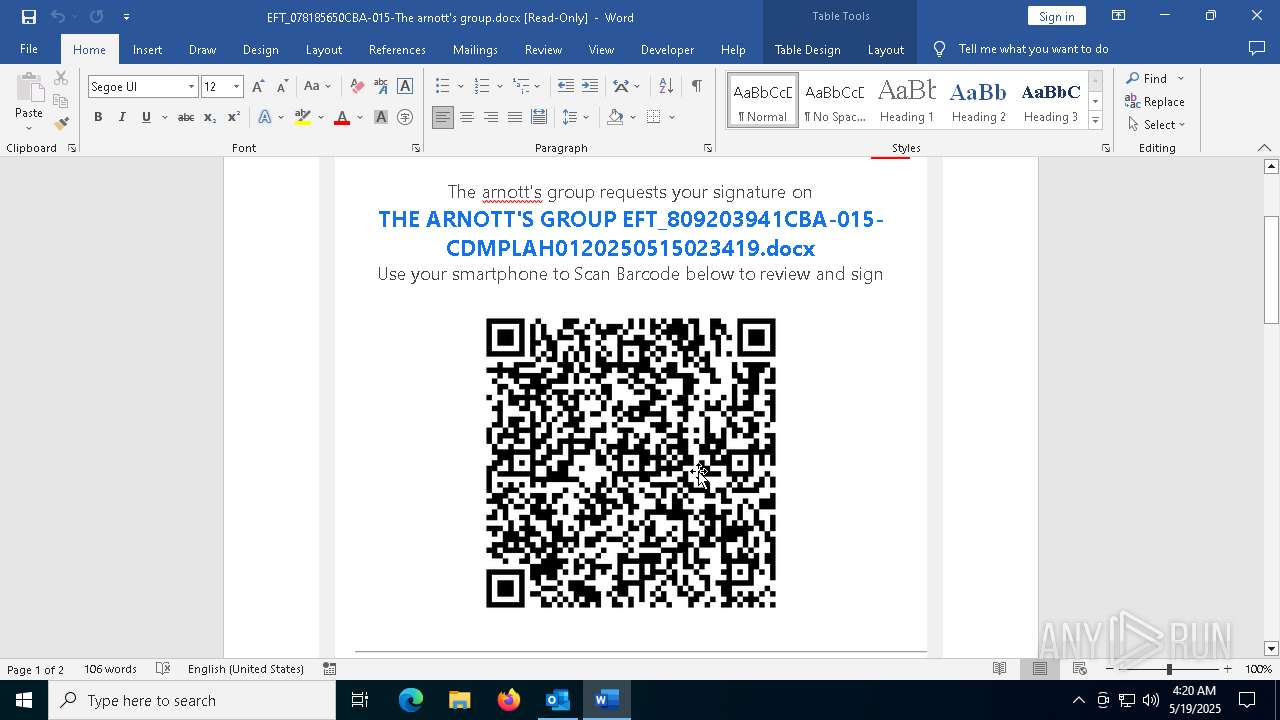Apply the Heading 1 style
This screenshot has width=1280, height=720.
click(907, 100)
